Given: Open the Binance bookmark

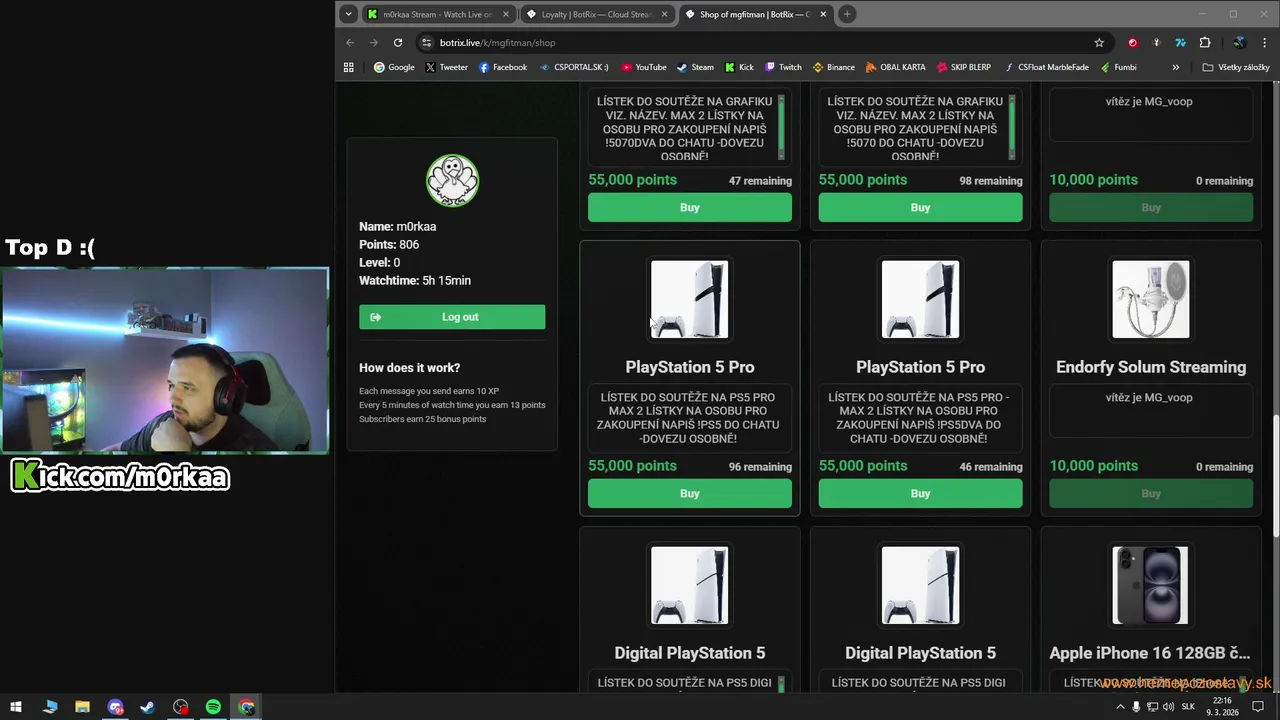Looking at the screenshot, I should pos(834,67).
